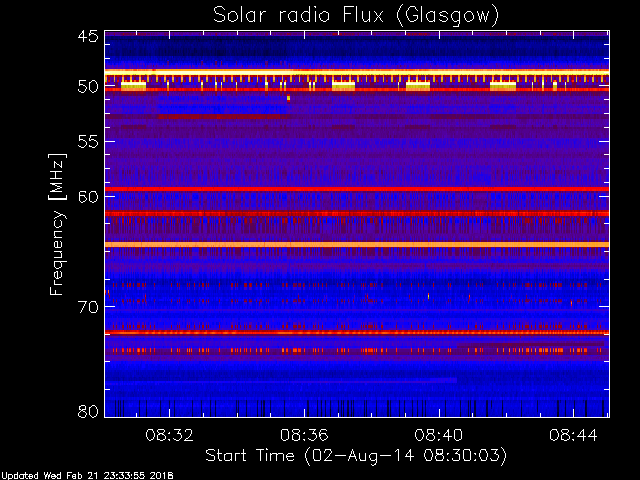Select the 08:36 time tick label

pos(304,435)
